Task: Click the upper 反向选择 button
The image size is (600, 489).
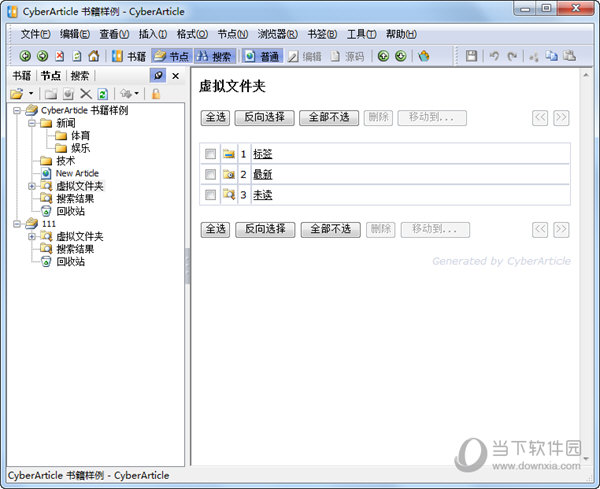Action: pos(264,118)
